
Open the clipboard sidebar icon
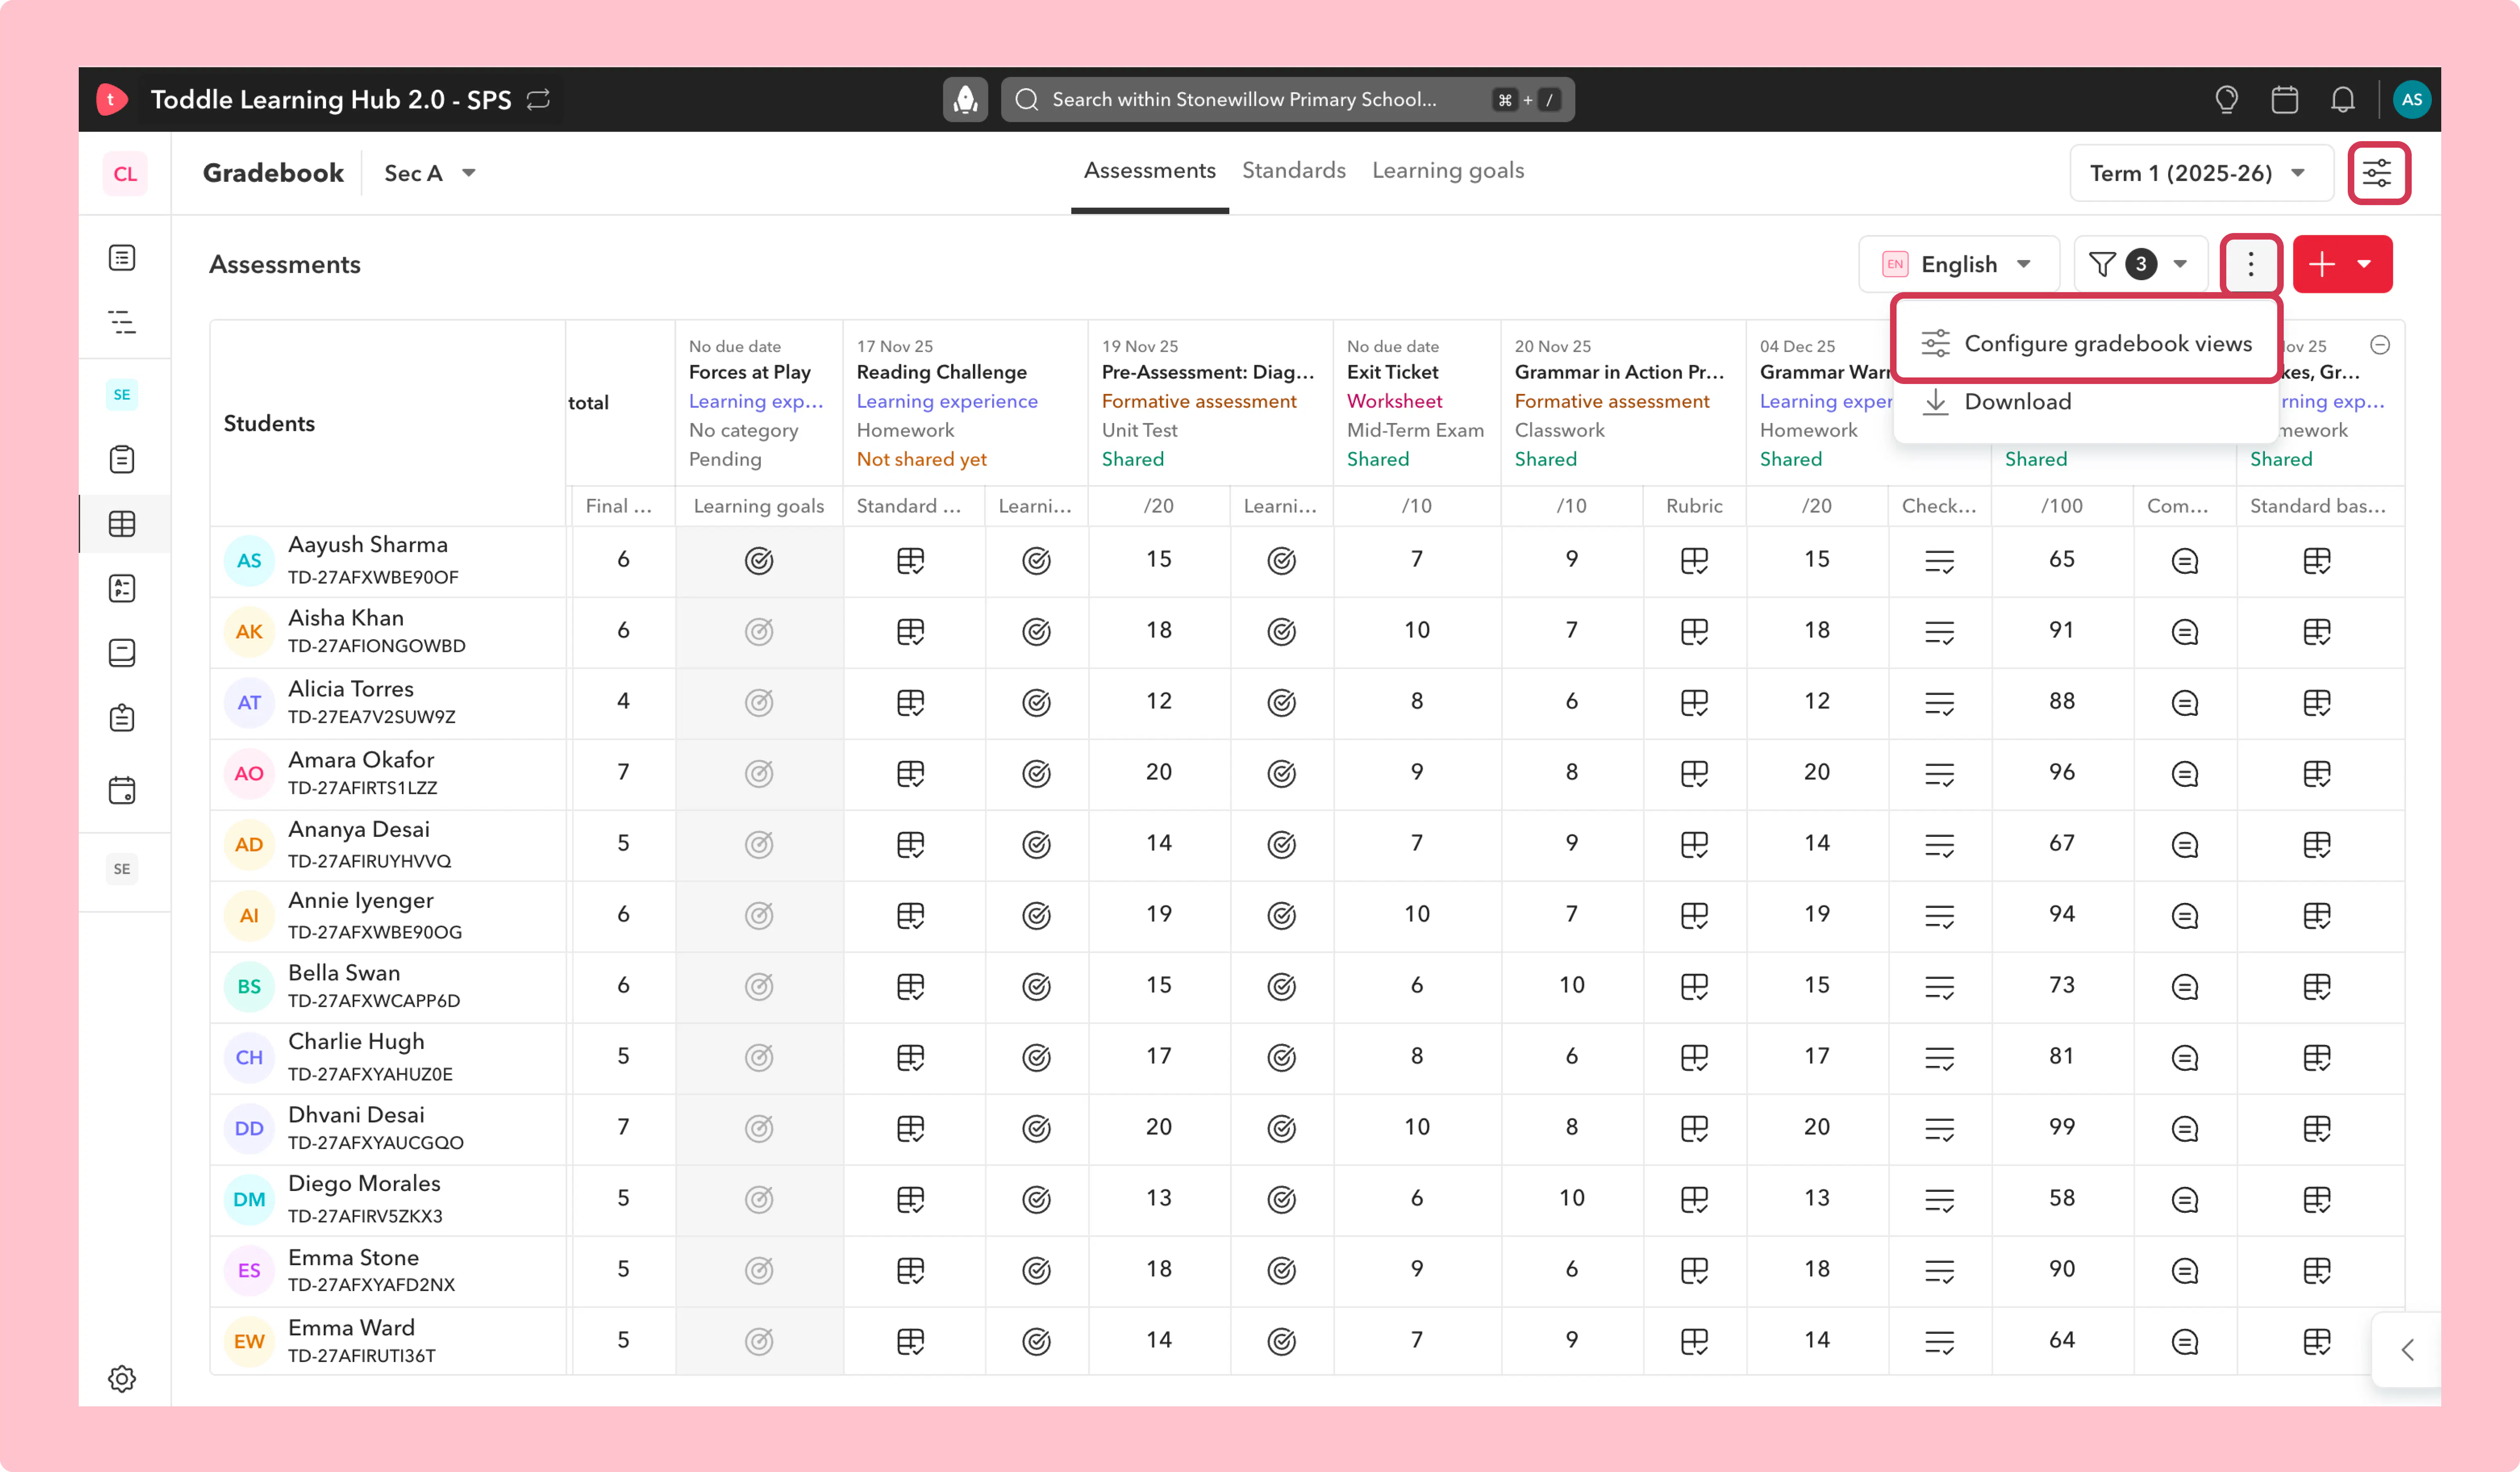click(x=122, y=459)
